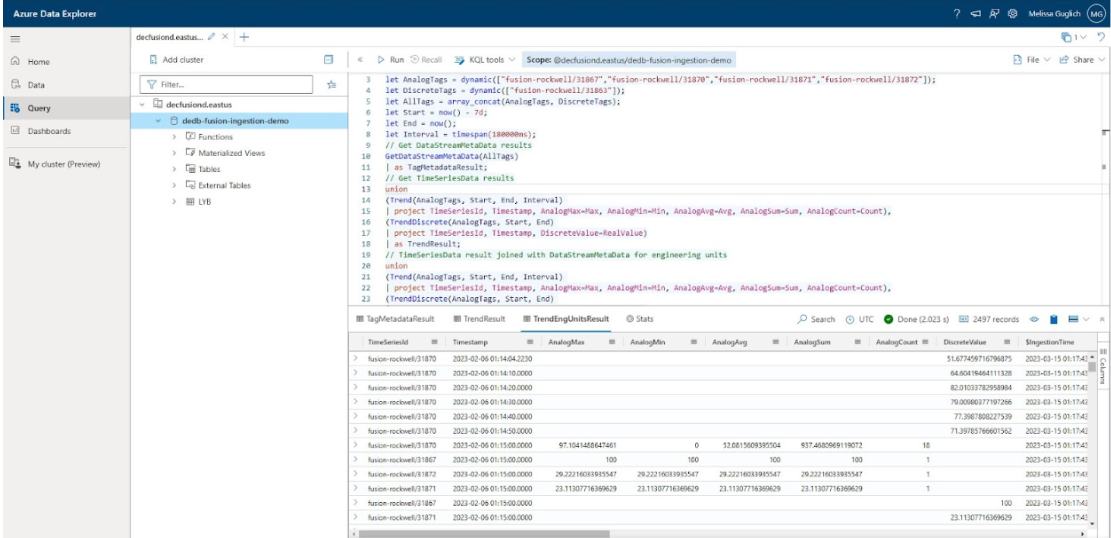This screenshot has width=1111, height=538.
Task: Rename query tab with pencil icon
Action: coord(211,36)
